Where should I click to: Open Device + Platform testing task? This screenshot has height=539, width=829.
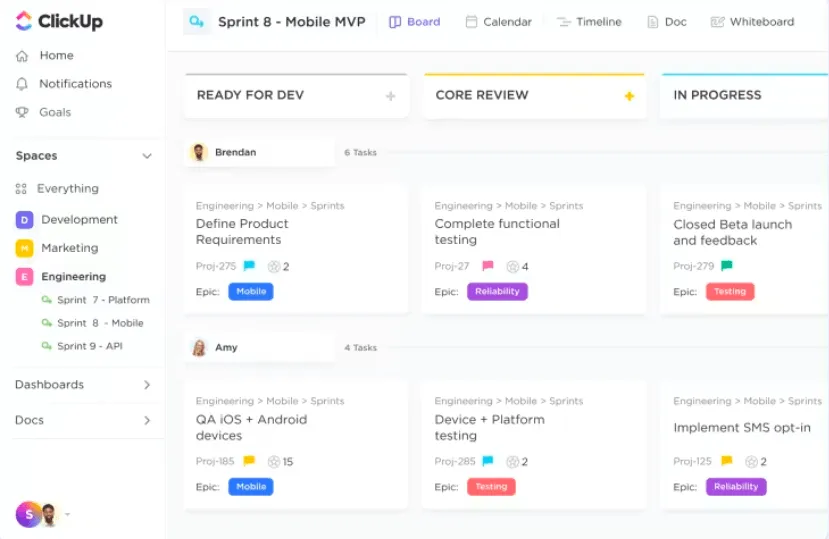click(x=490, y=427)
